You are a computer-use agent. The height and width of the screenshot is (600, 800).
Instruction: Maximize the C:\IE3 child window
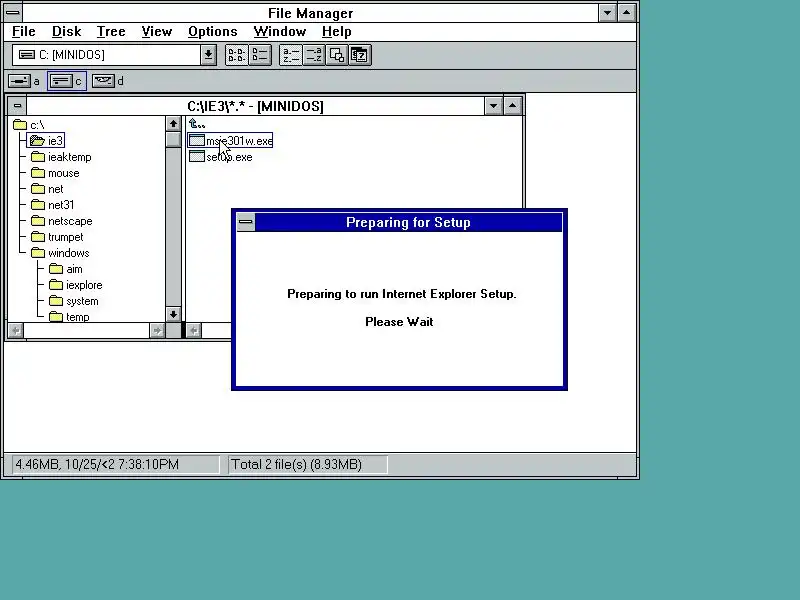pos(512,106)
